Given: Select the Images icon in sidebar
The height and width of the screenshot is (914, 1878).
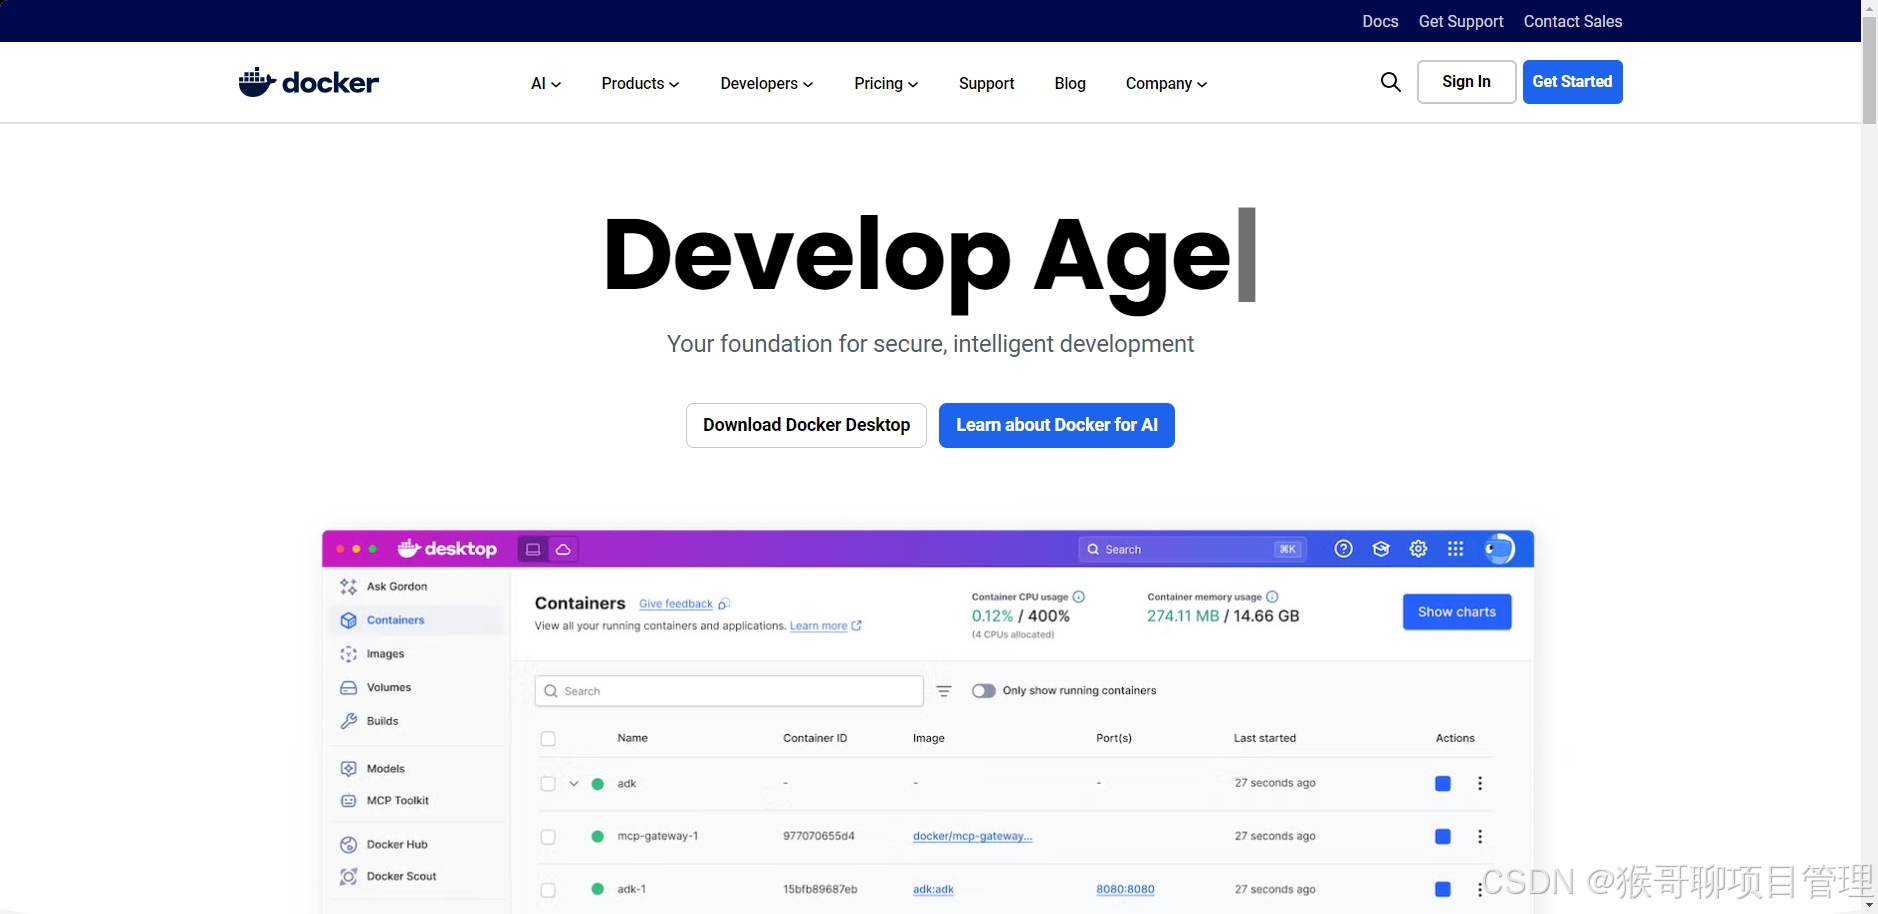Looking at the screenshot, I should click(348, 654).
